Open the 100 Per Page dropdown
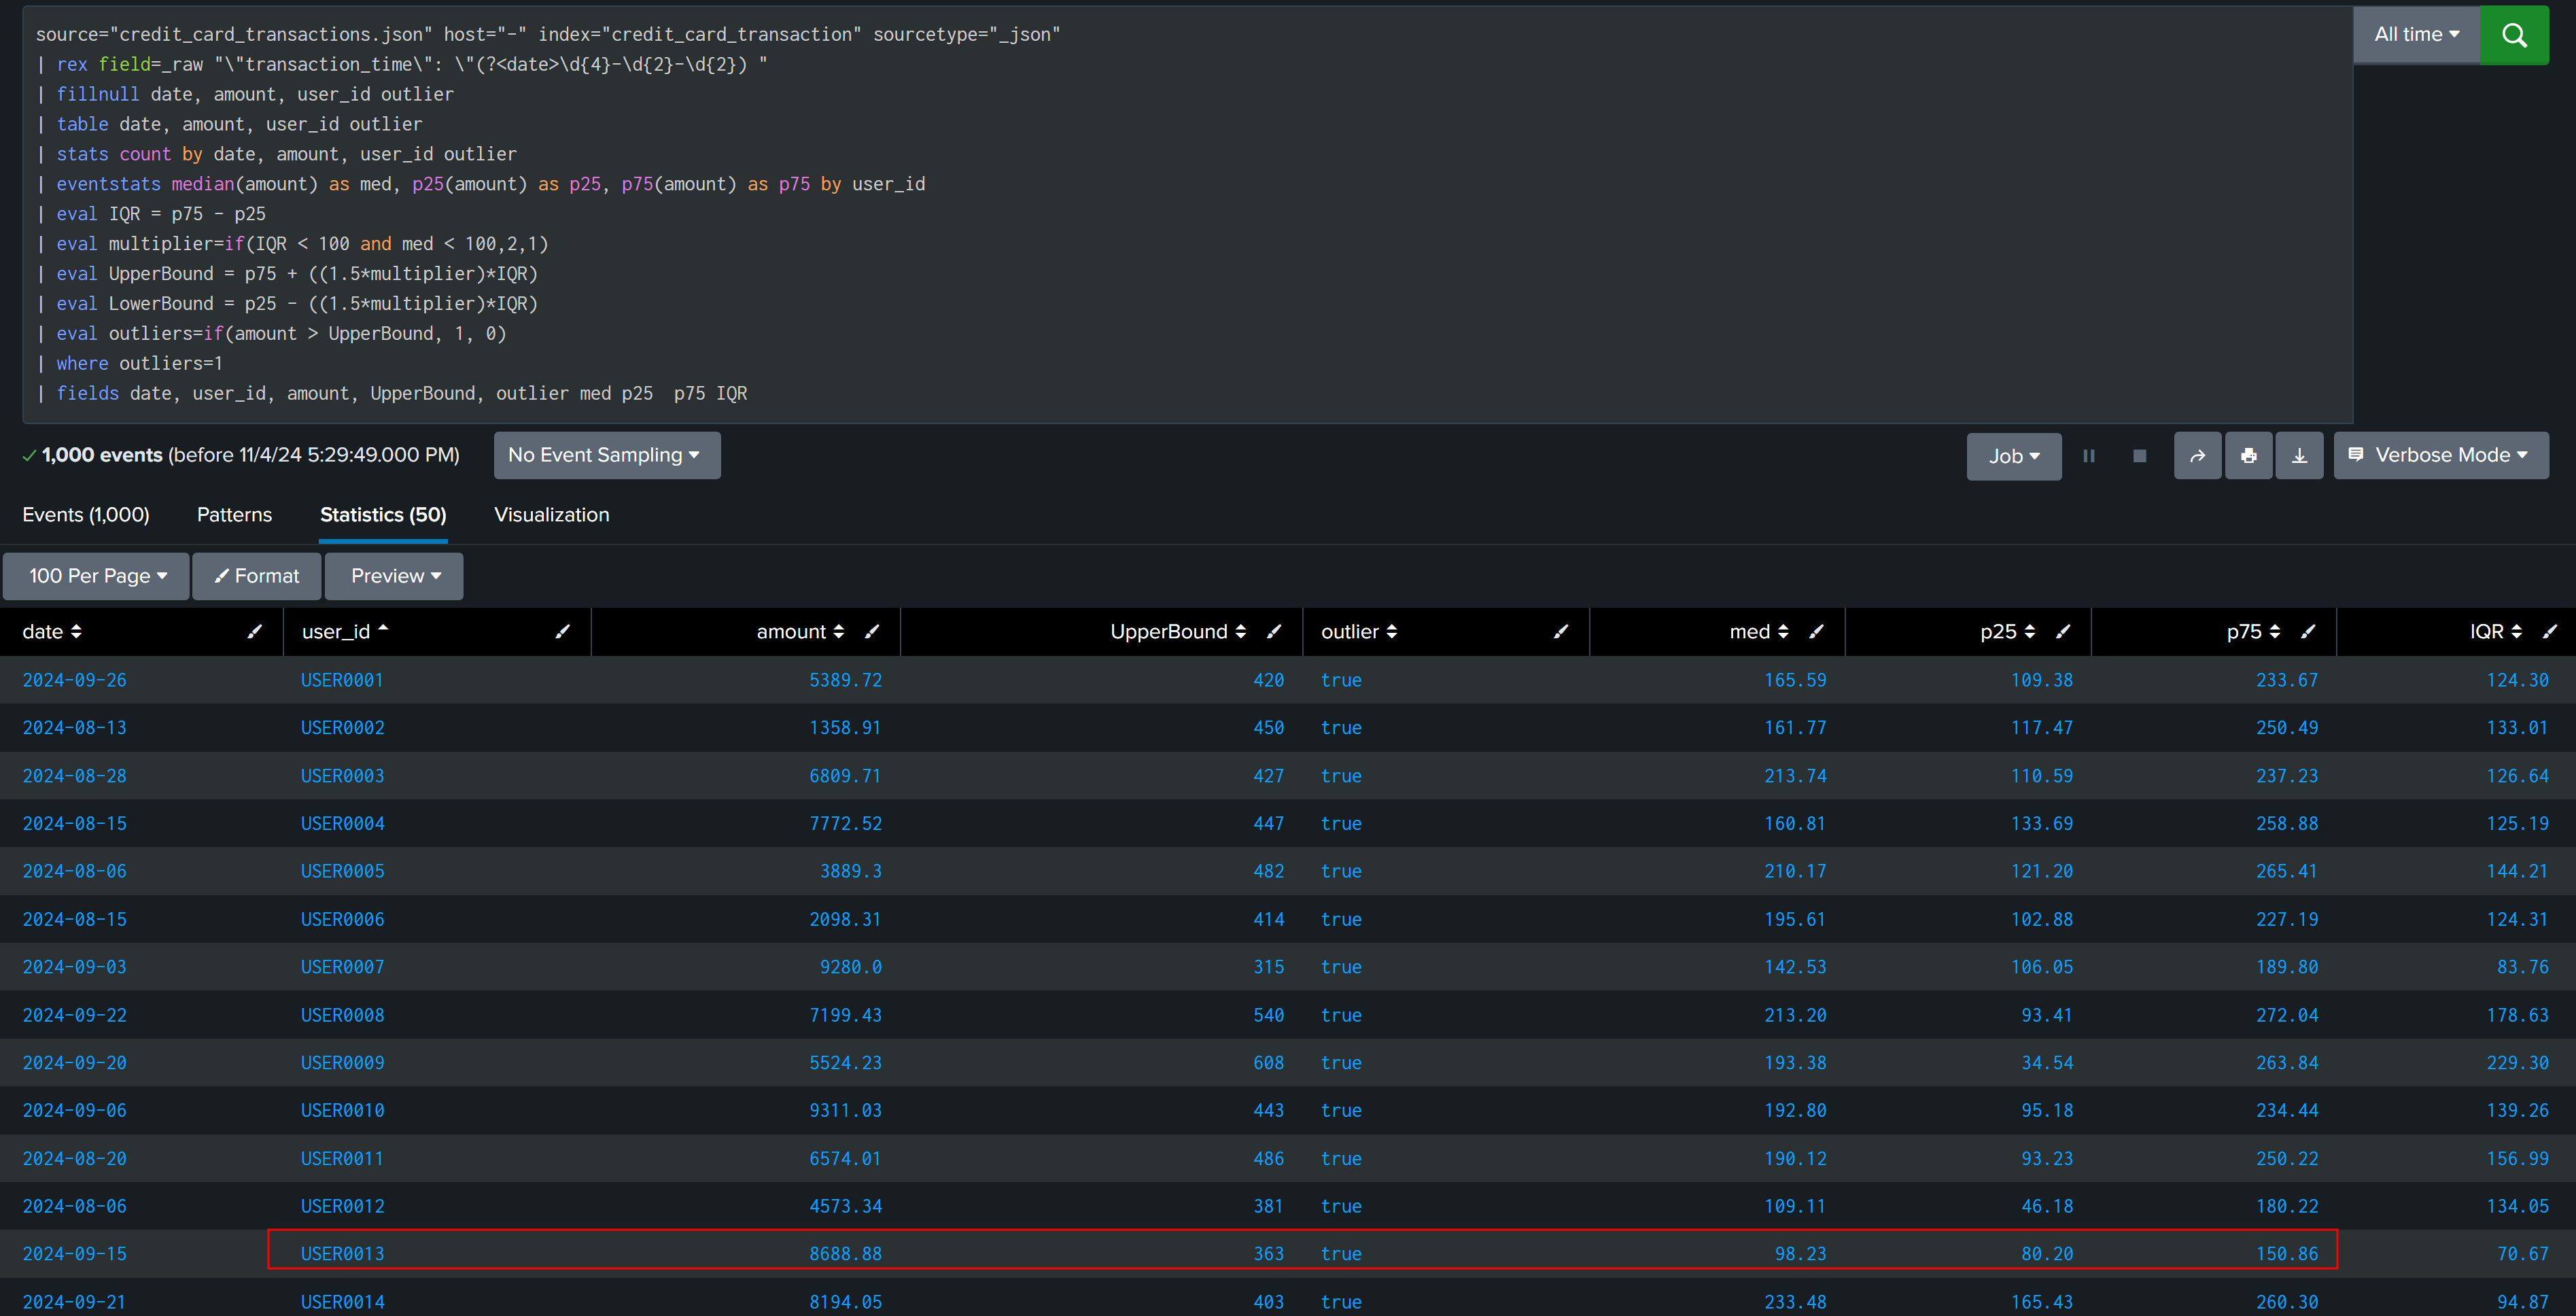This screenshot has height=1316, width=2576. click(97, 576)
